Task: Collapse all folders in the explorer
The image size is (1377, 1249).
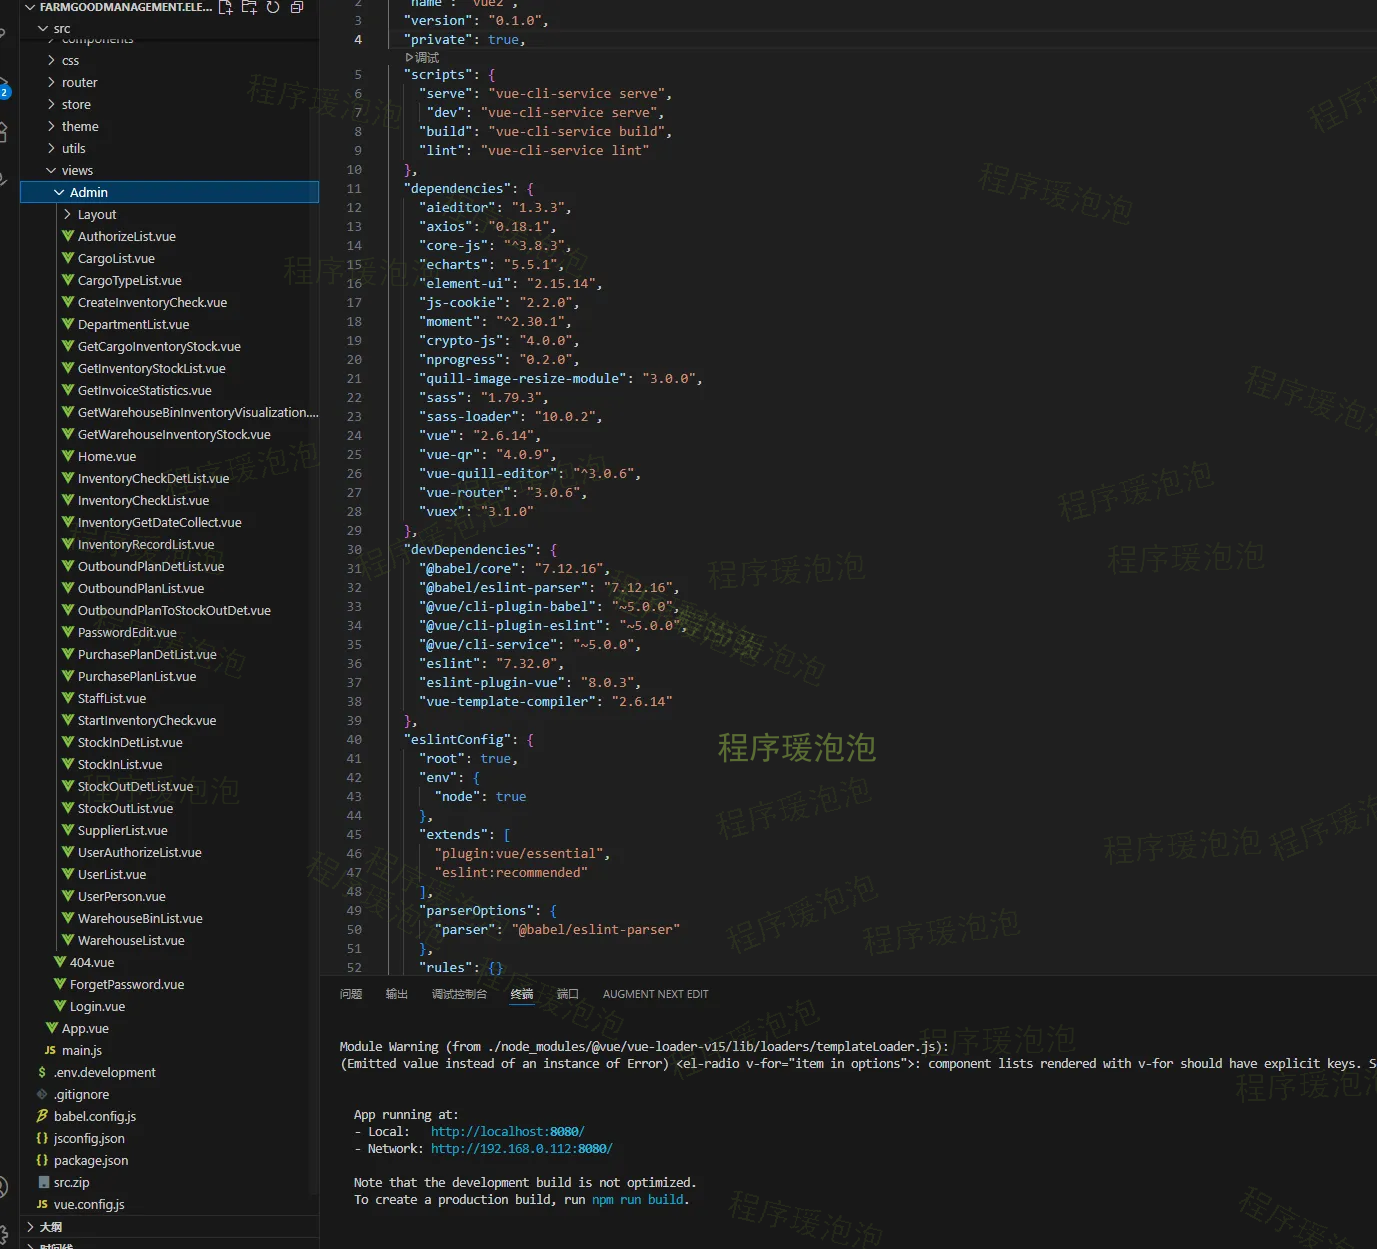Action: point(297,7)
